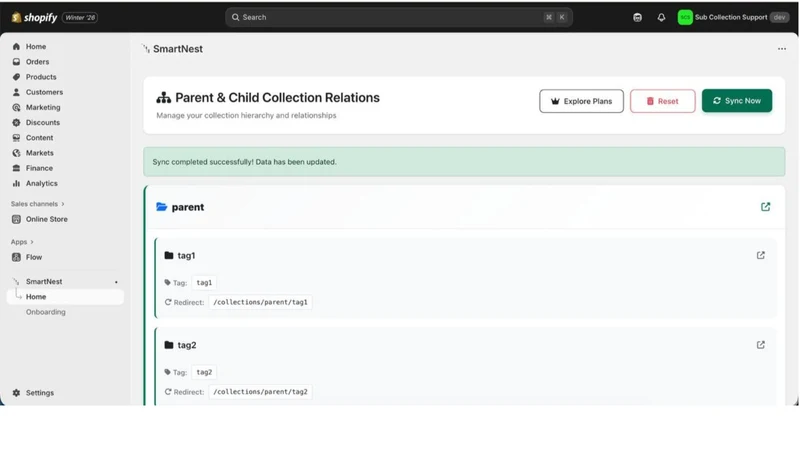Click the redirect icon in tag1 card
800x450 pixels.
tap(168, 302)
